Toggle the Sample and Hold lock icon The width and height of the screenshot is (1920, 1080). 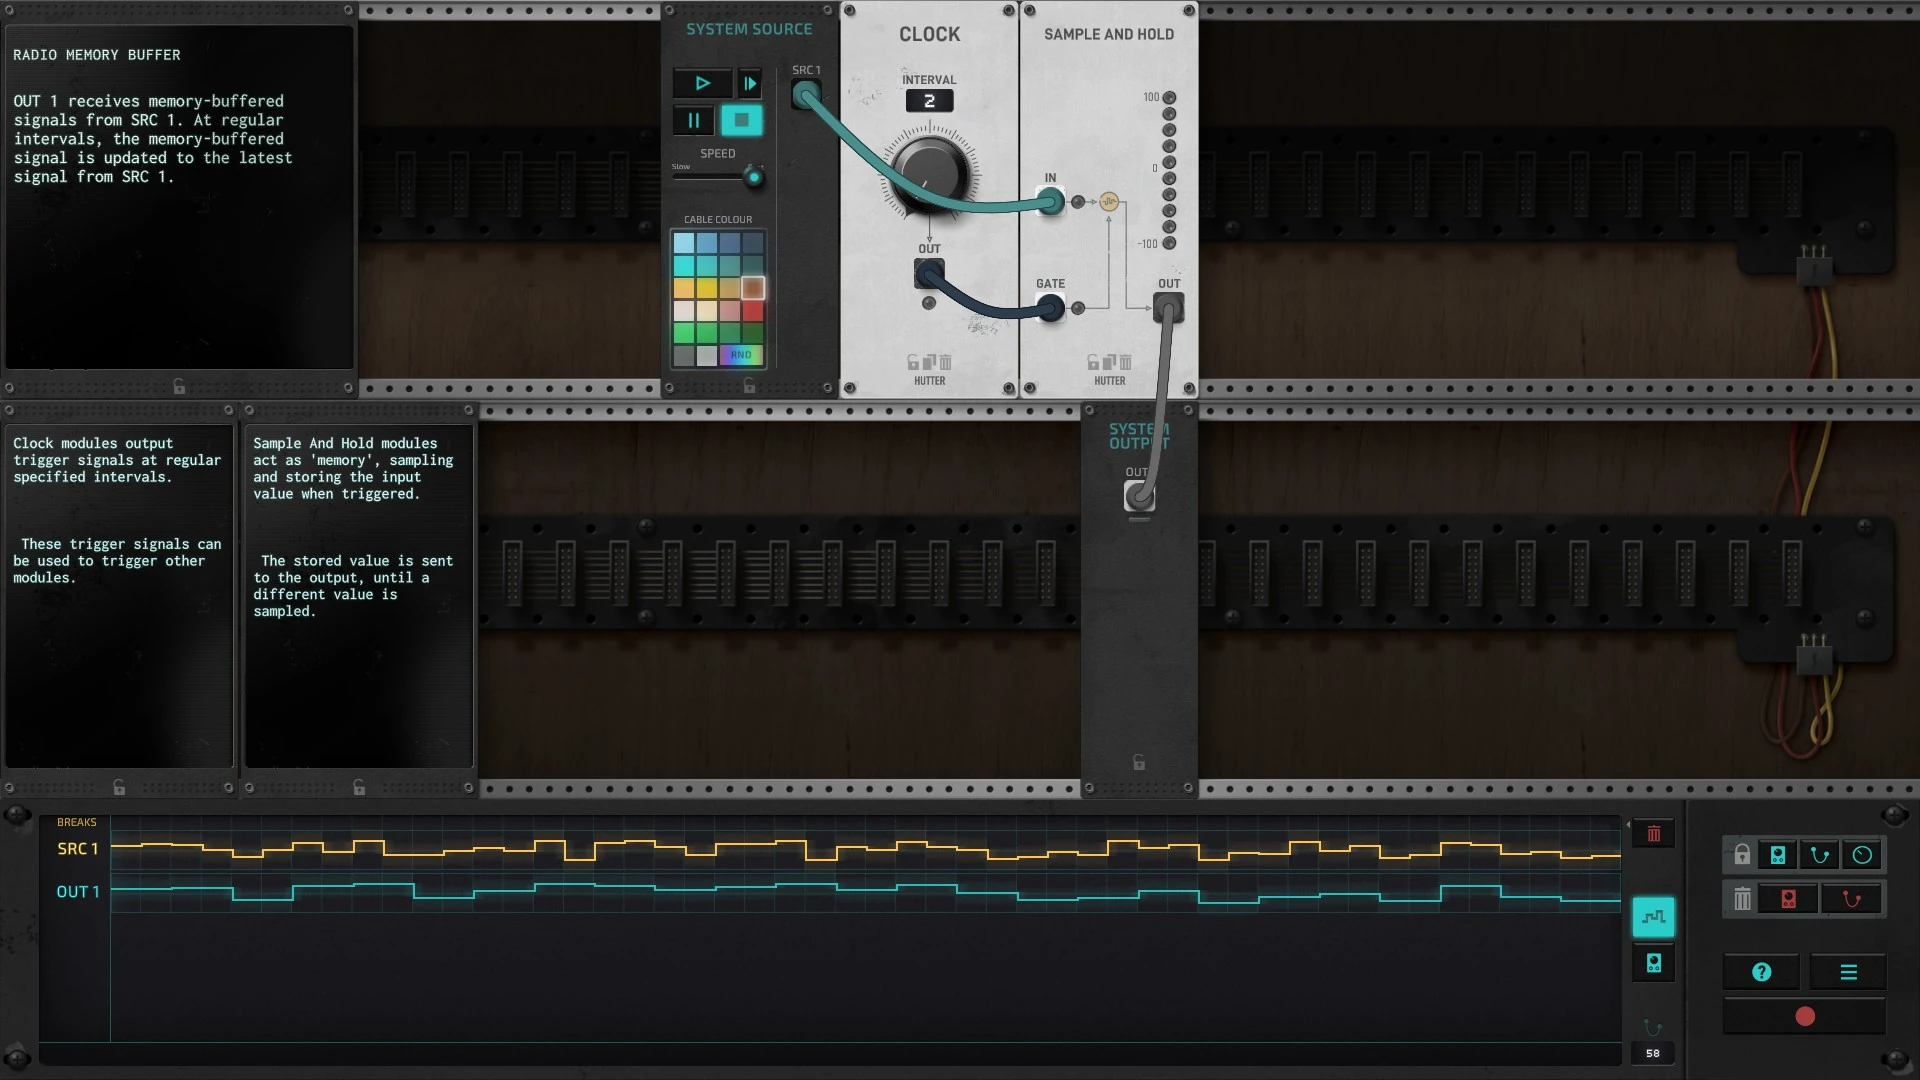[1093, 362]
